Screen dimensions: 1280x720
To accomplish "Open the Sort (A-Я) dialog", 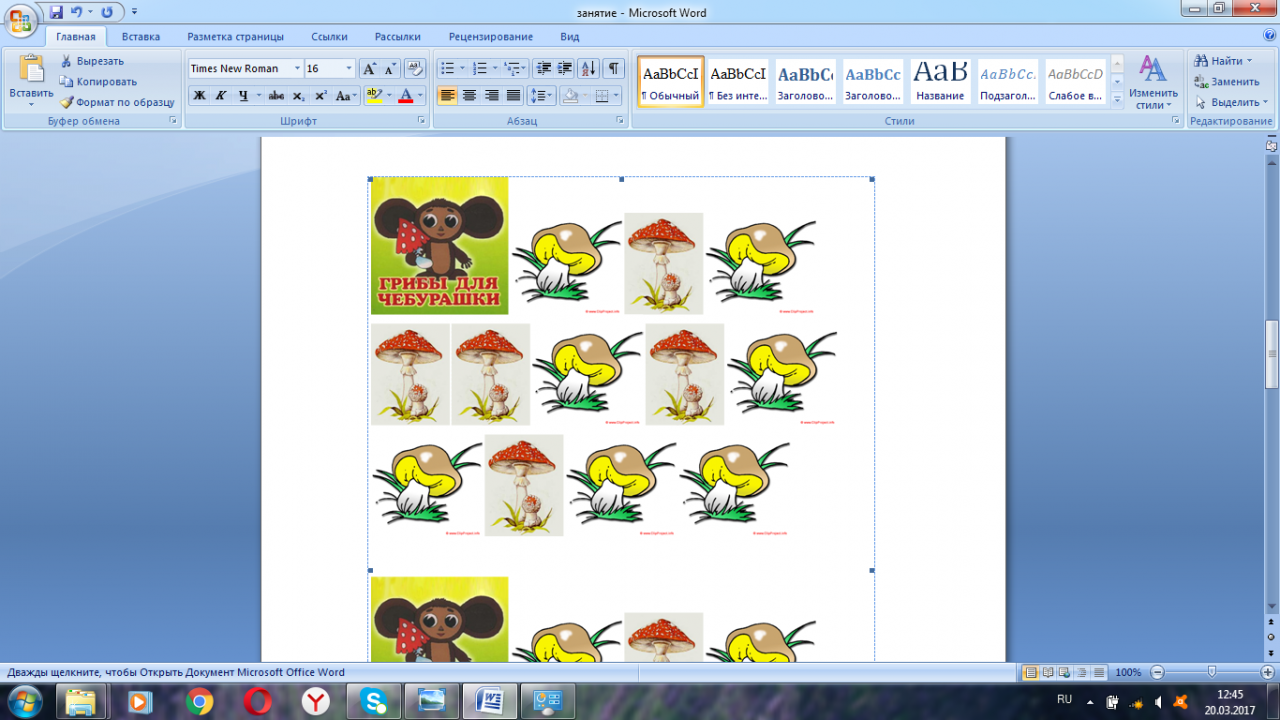I will click(588, 68).
